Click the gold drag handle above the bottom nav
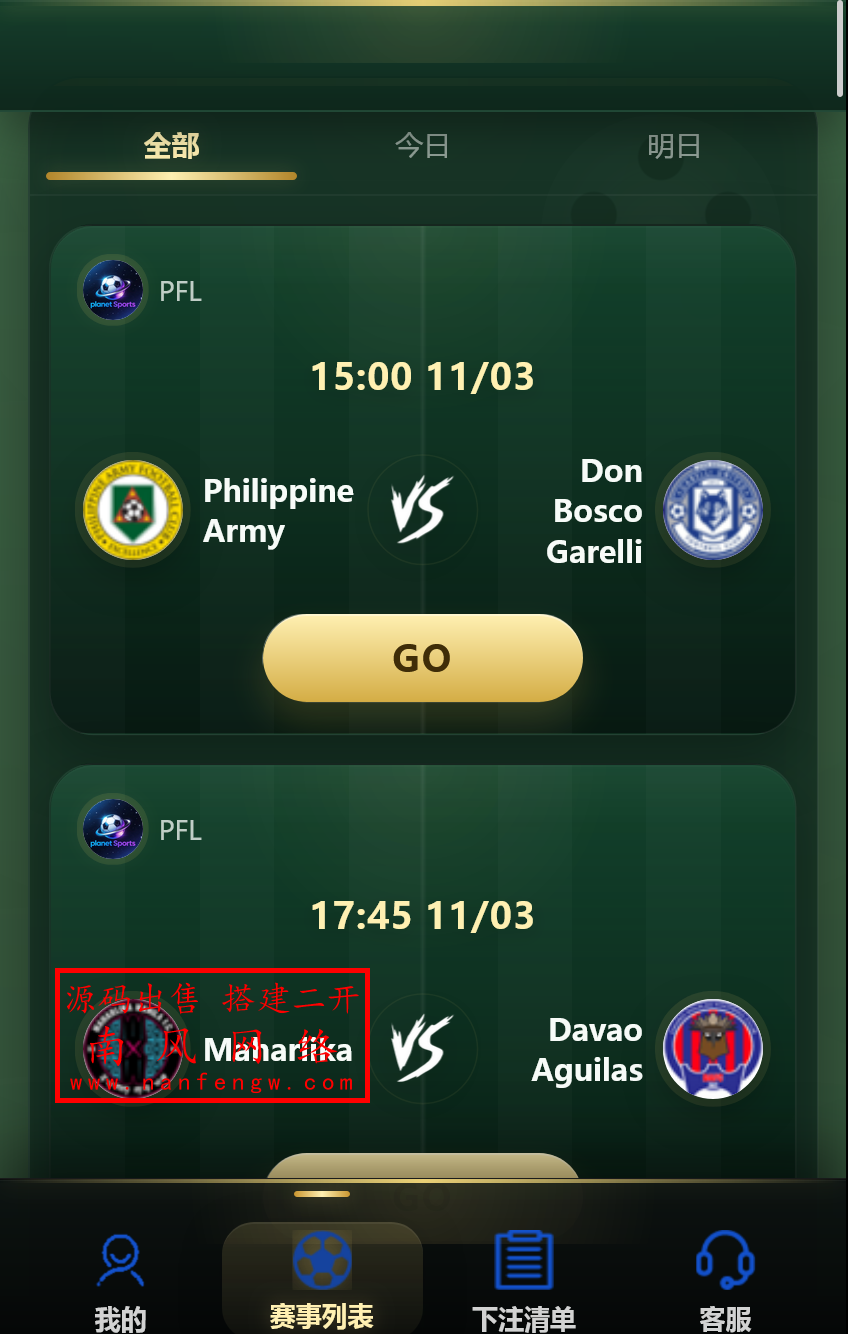 coord(322,1194)
